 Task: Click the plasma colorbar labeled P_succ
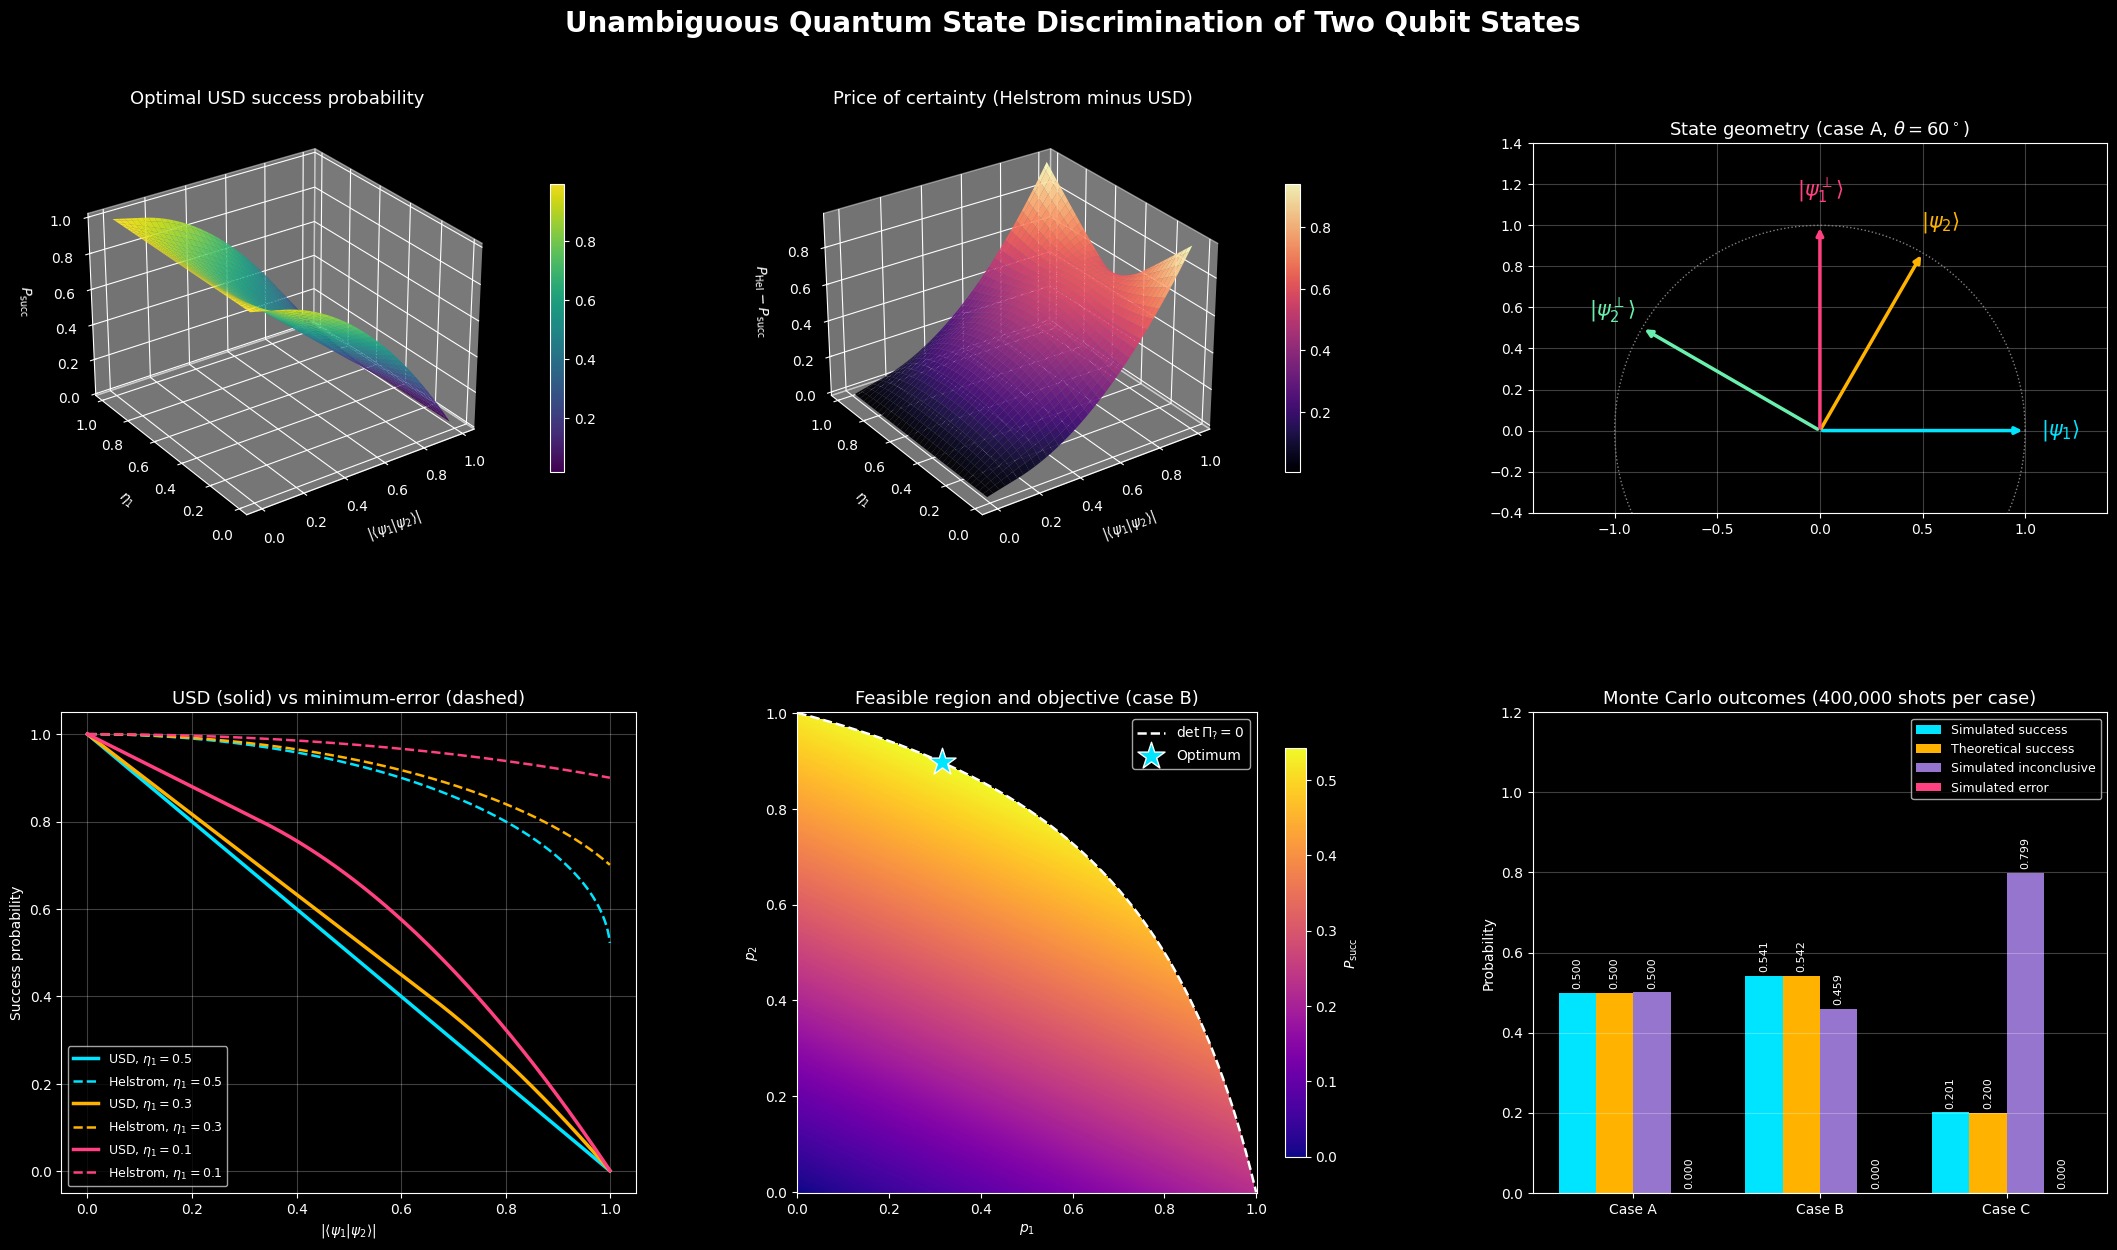[x=1296, y=952]
